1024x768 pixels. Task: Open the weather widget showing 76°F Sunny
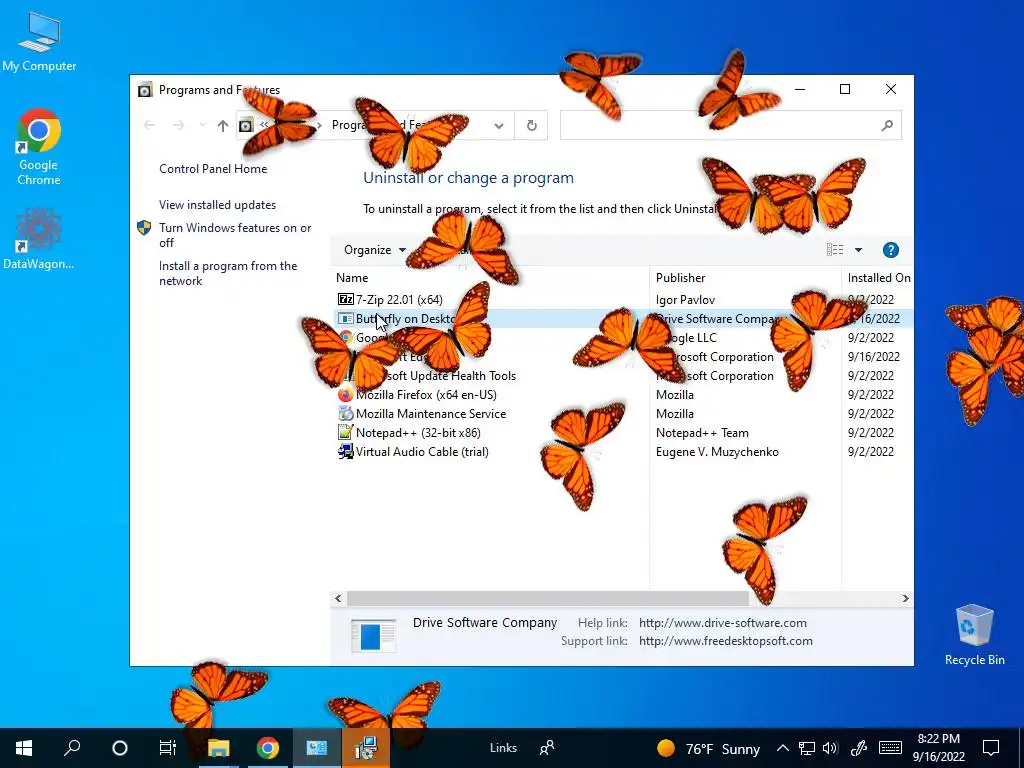pyautogui.click(x=709, y=748)
